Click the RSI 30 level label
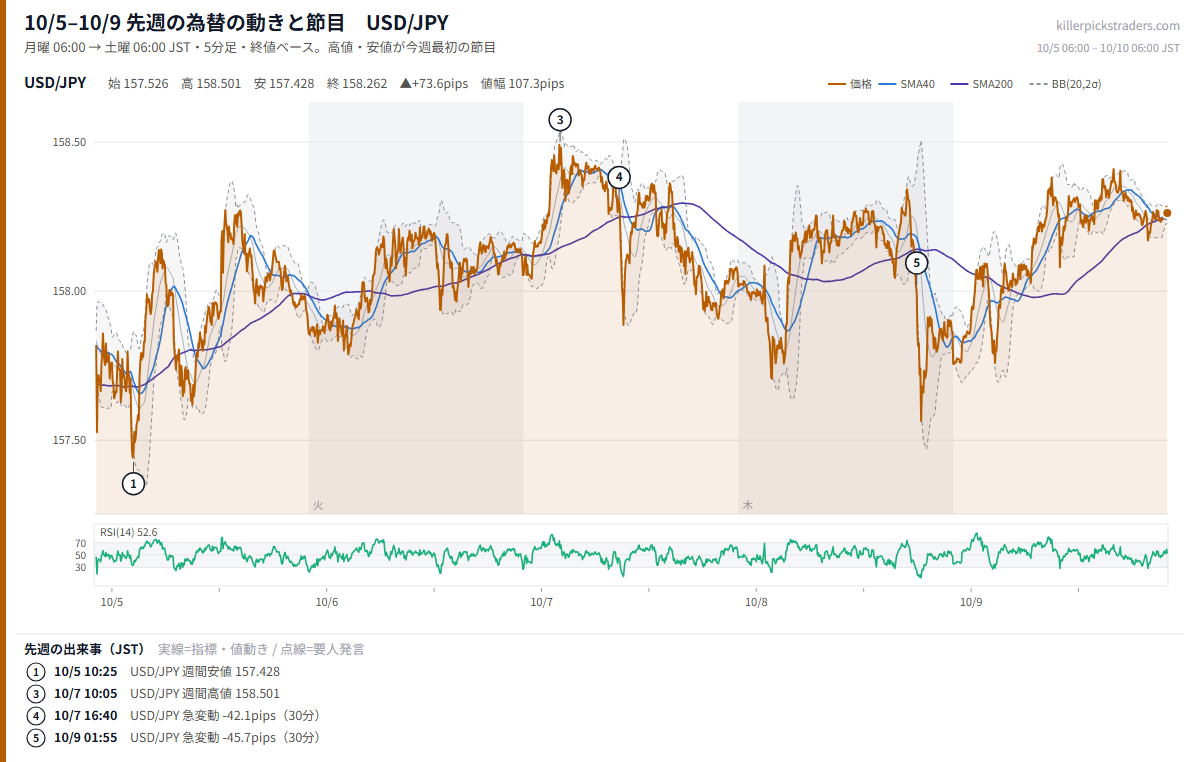The height and width of the screenshot is (762, 1200). pos(80,568)
